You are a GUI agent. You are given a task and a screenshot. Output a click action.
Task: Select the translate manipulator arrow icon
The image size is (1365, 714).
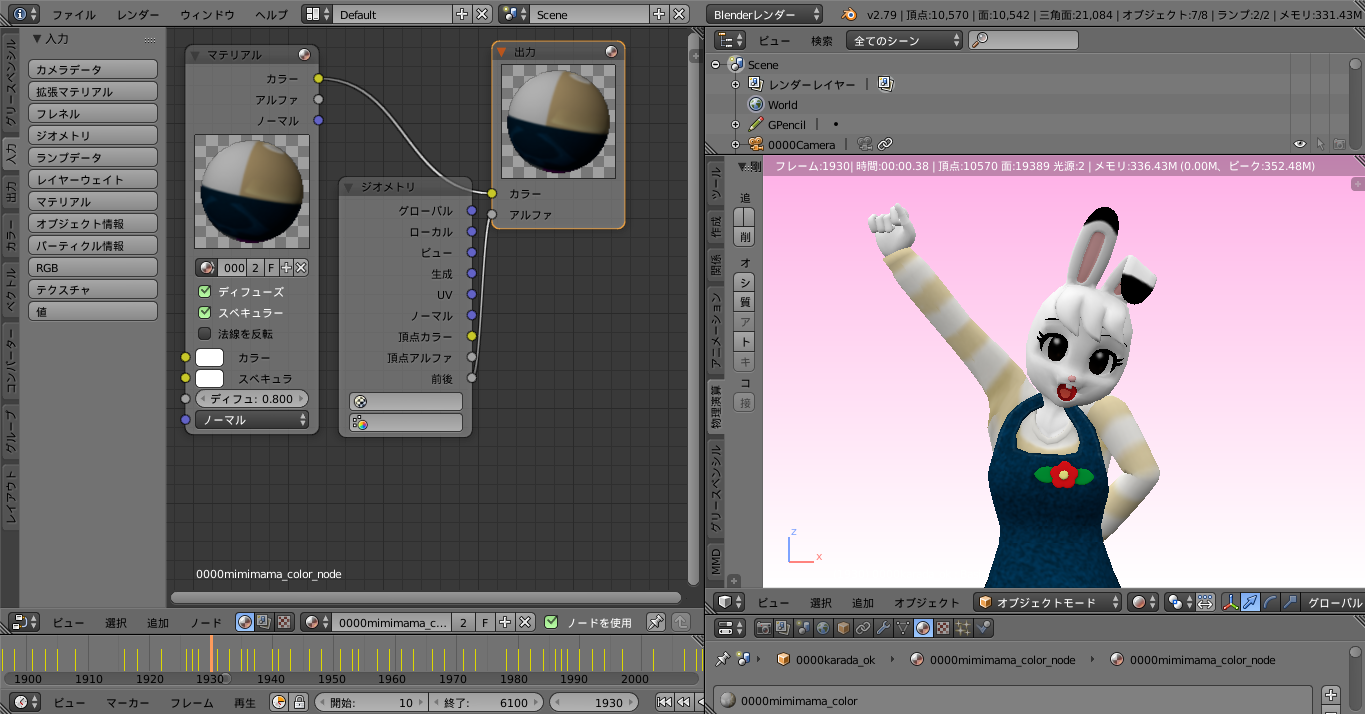[1250, 602]
